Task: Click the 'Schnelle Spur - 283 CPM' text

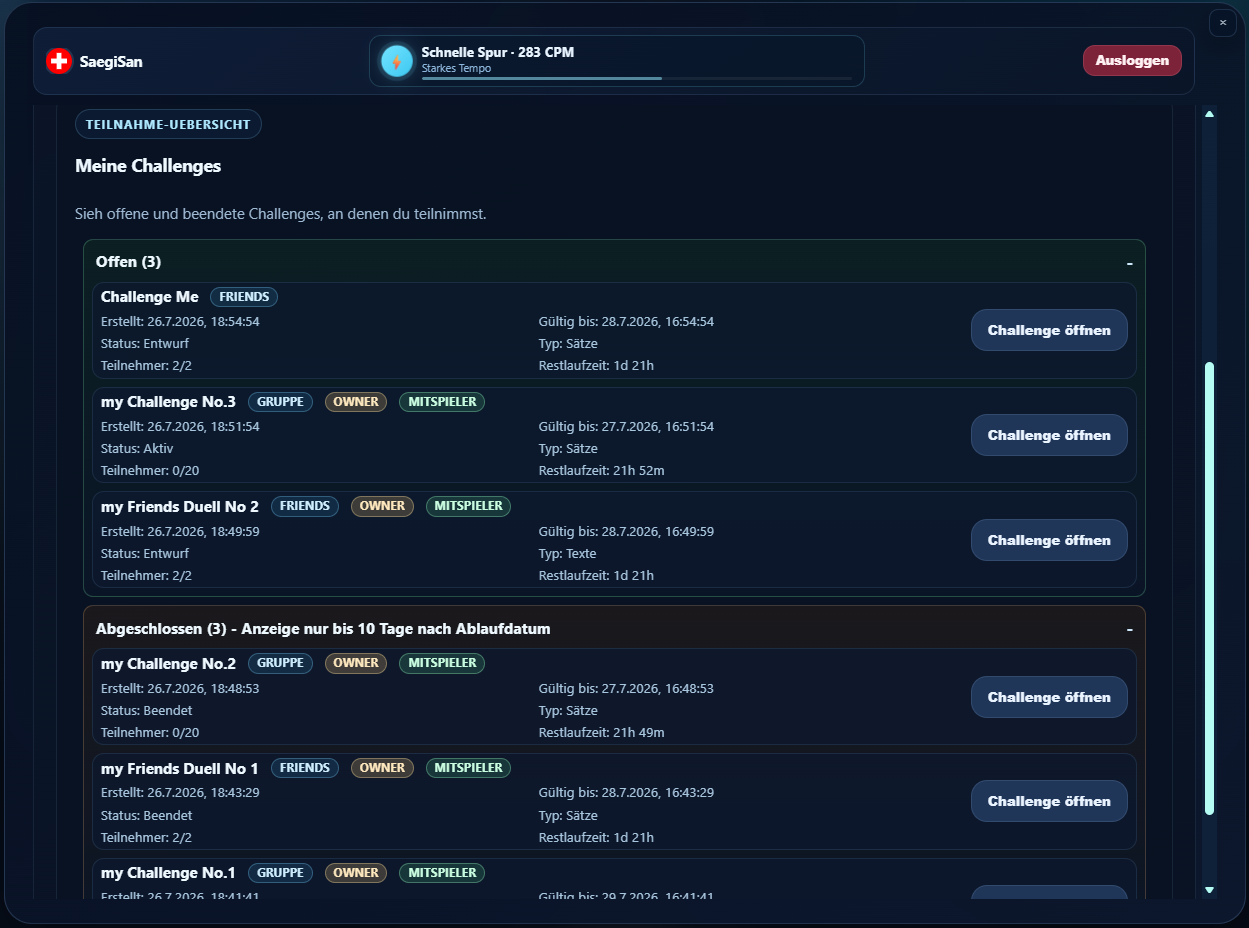Action: click(498, 52)
